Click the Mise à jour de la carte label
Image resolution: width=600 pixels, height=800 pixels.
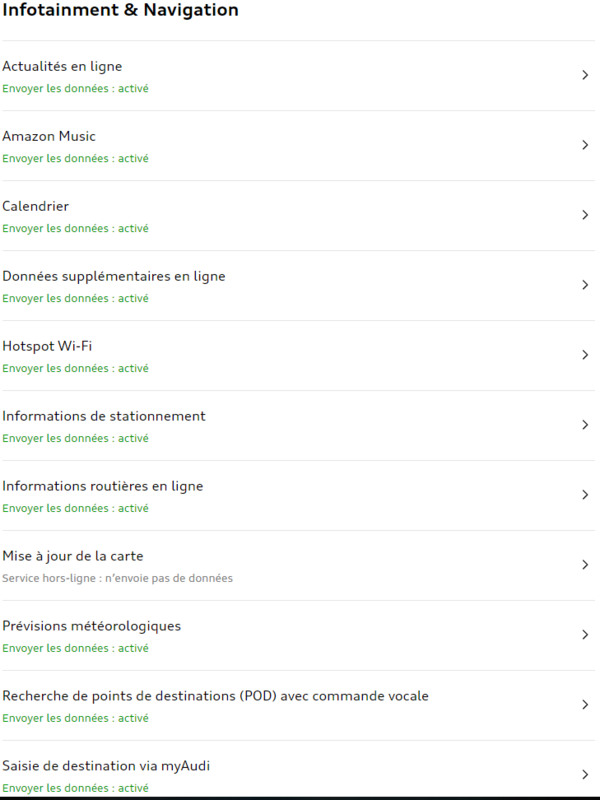click(x=80, y=557)
